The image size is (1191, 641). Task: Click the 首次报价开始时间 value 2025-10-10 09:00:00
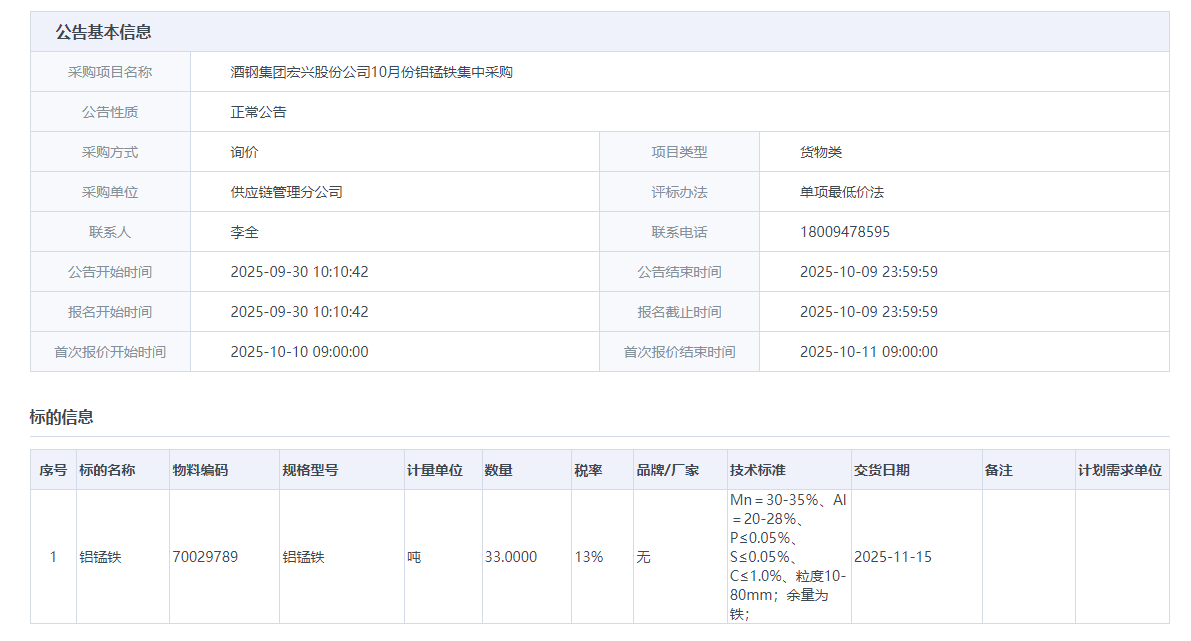pyautogui.click(x=299, y=352)
